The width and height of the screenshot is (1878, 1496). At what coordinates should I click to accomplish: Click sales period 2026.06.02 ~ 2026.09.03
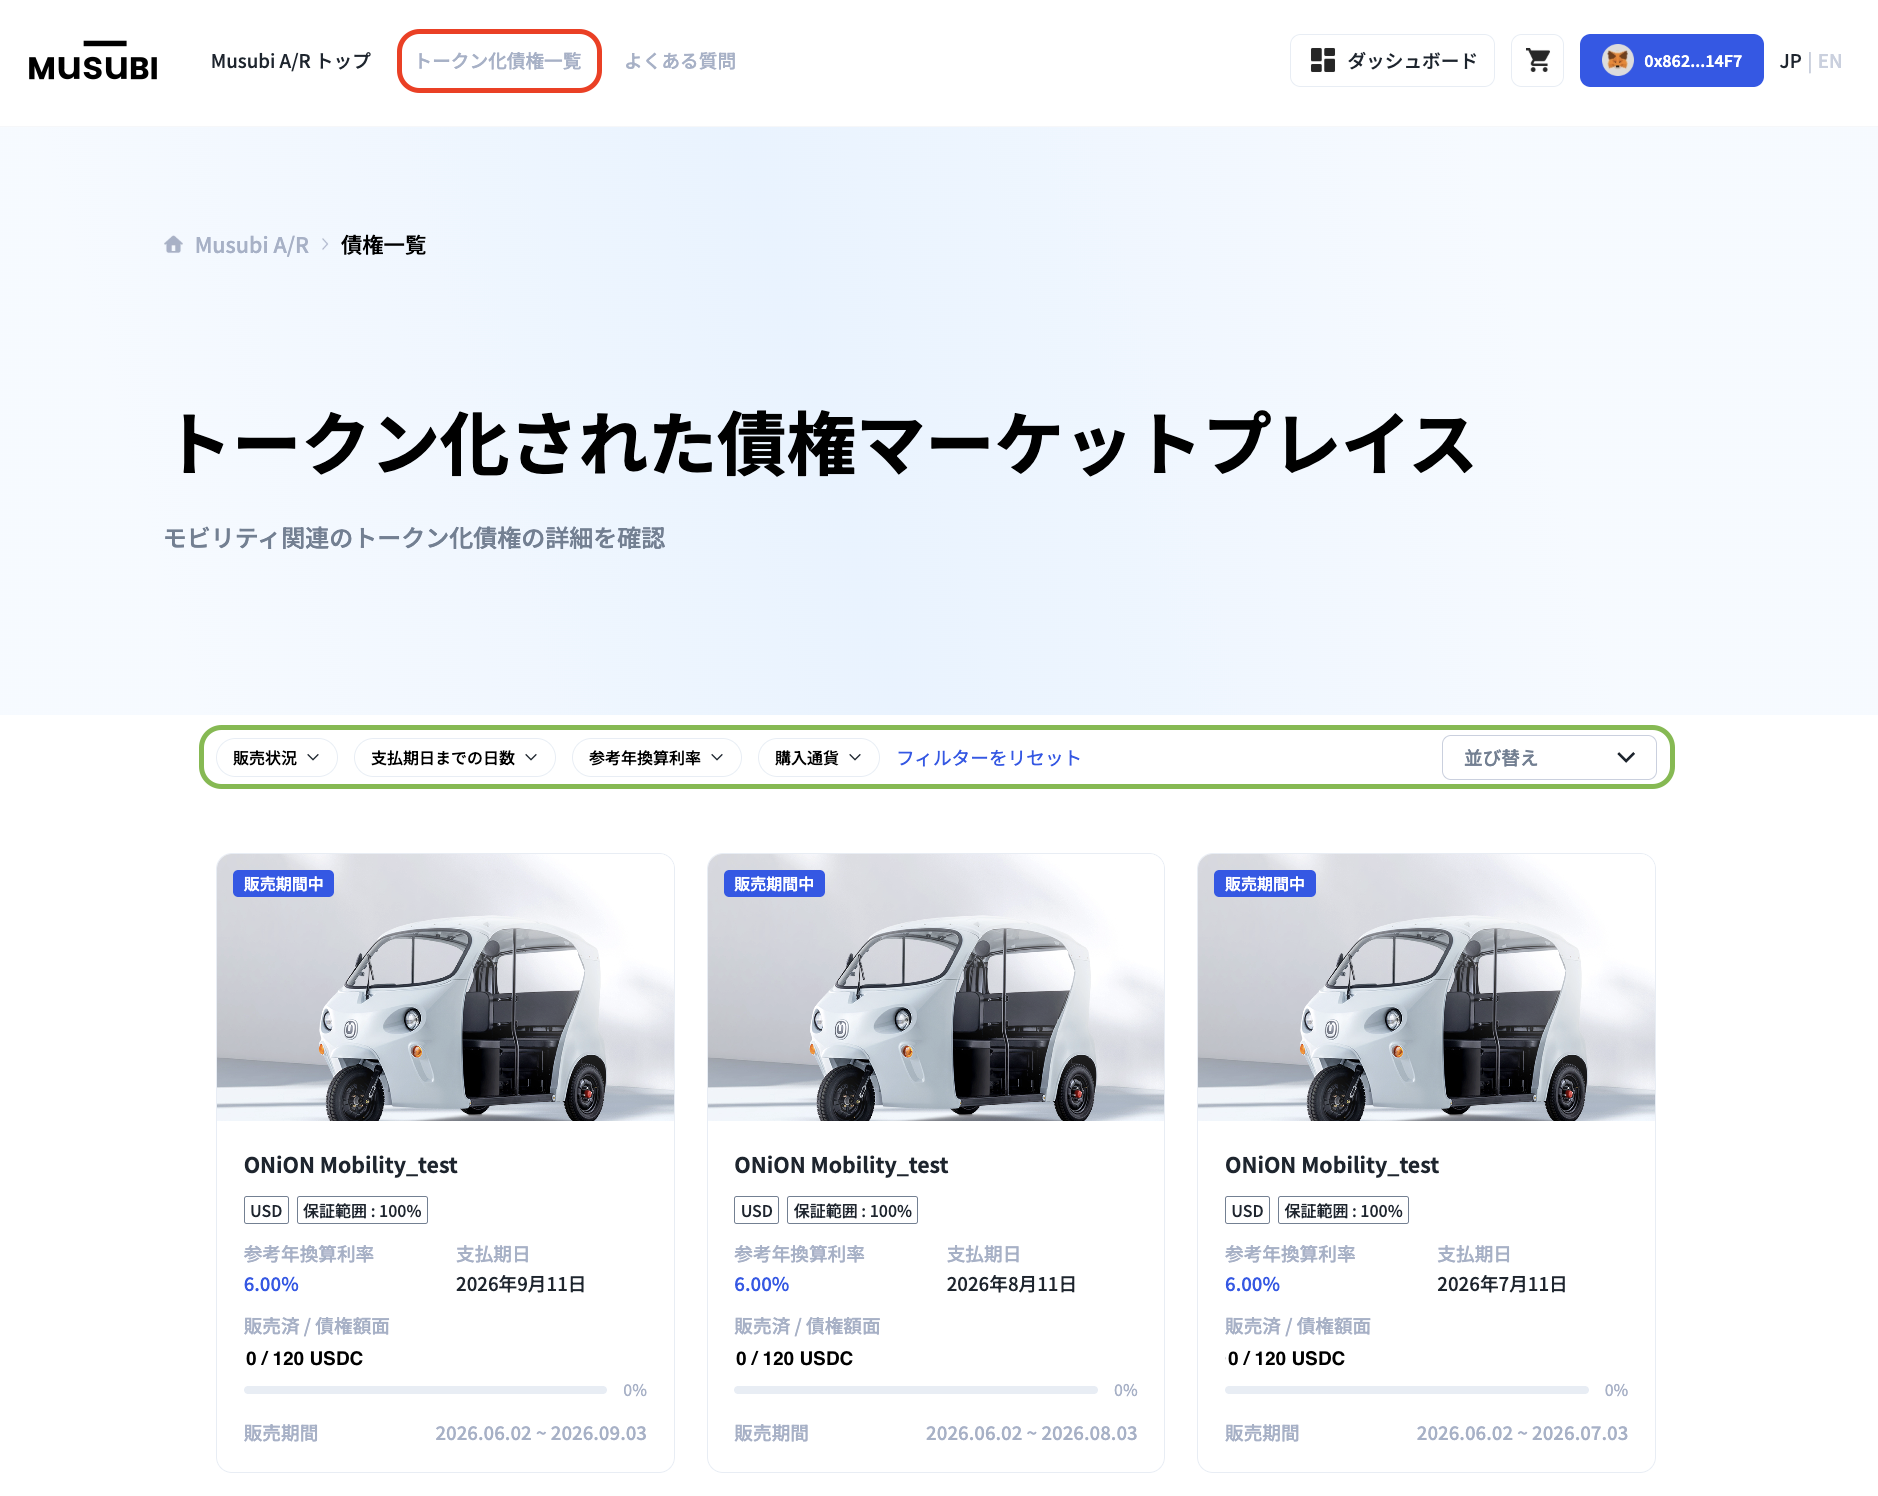coord(541,1434)
